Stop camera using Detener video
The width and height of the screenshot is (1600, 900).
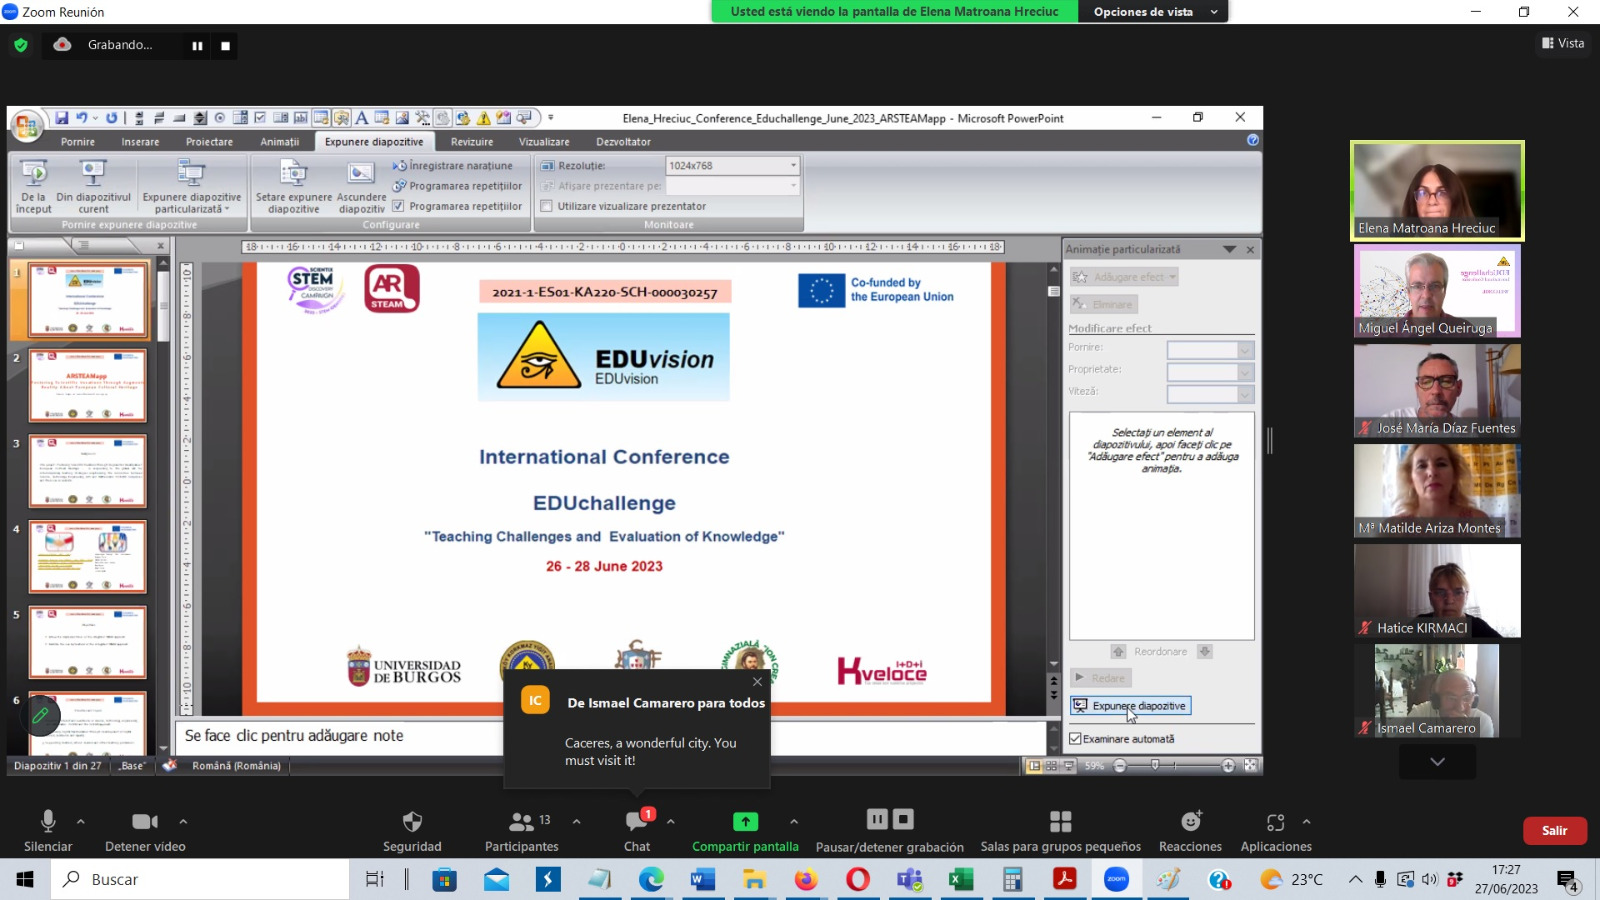[145, 822]
